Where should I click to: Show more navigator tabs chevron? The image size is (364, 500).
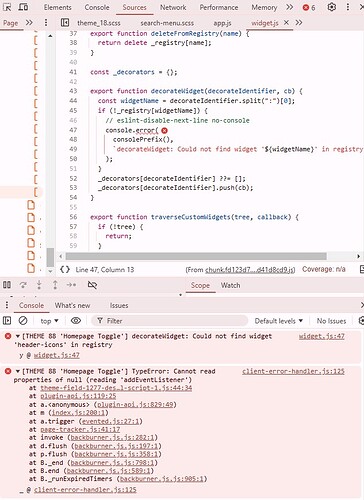[x=29, y=23]
